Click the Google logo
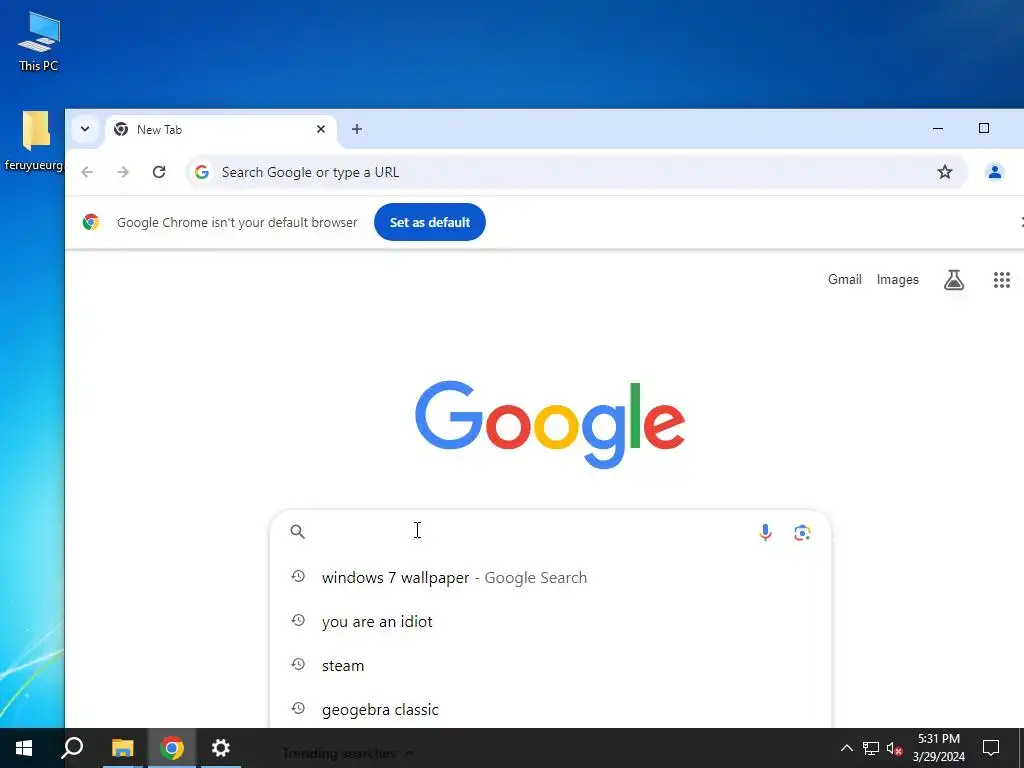 (550, 424)
